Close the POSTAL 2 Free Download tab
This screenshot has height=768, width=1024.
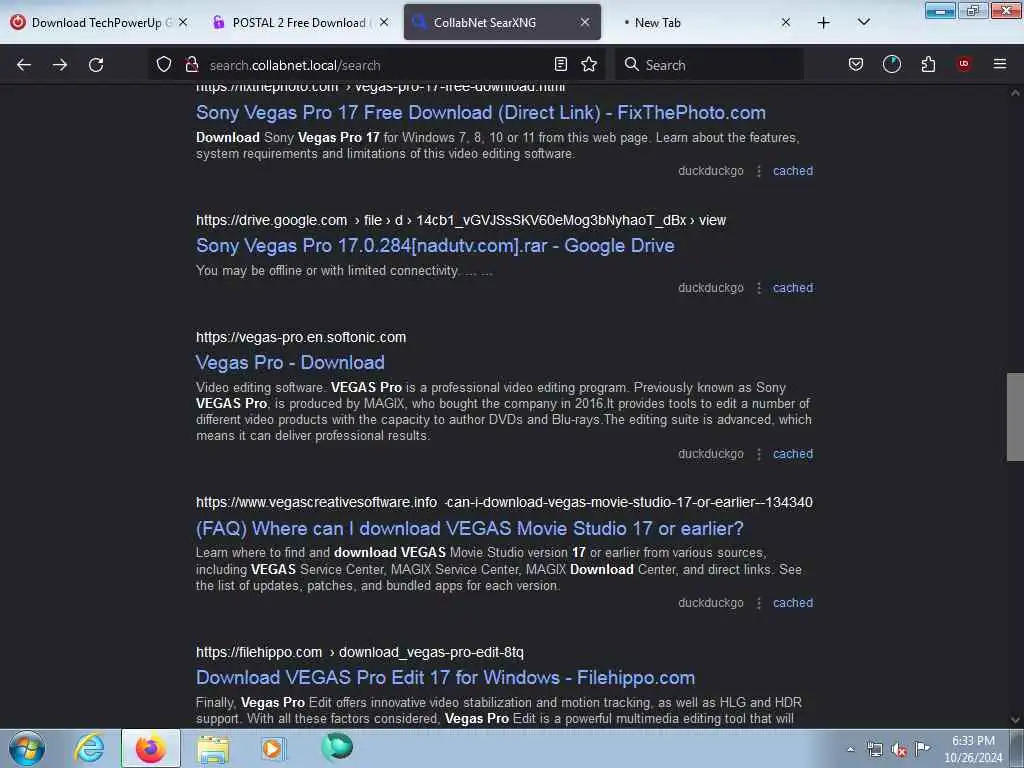tap(384, 22)
